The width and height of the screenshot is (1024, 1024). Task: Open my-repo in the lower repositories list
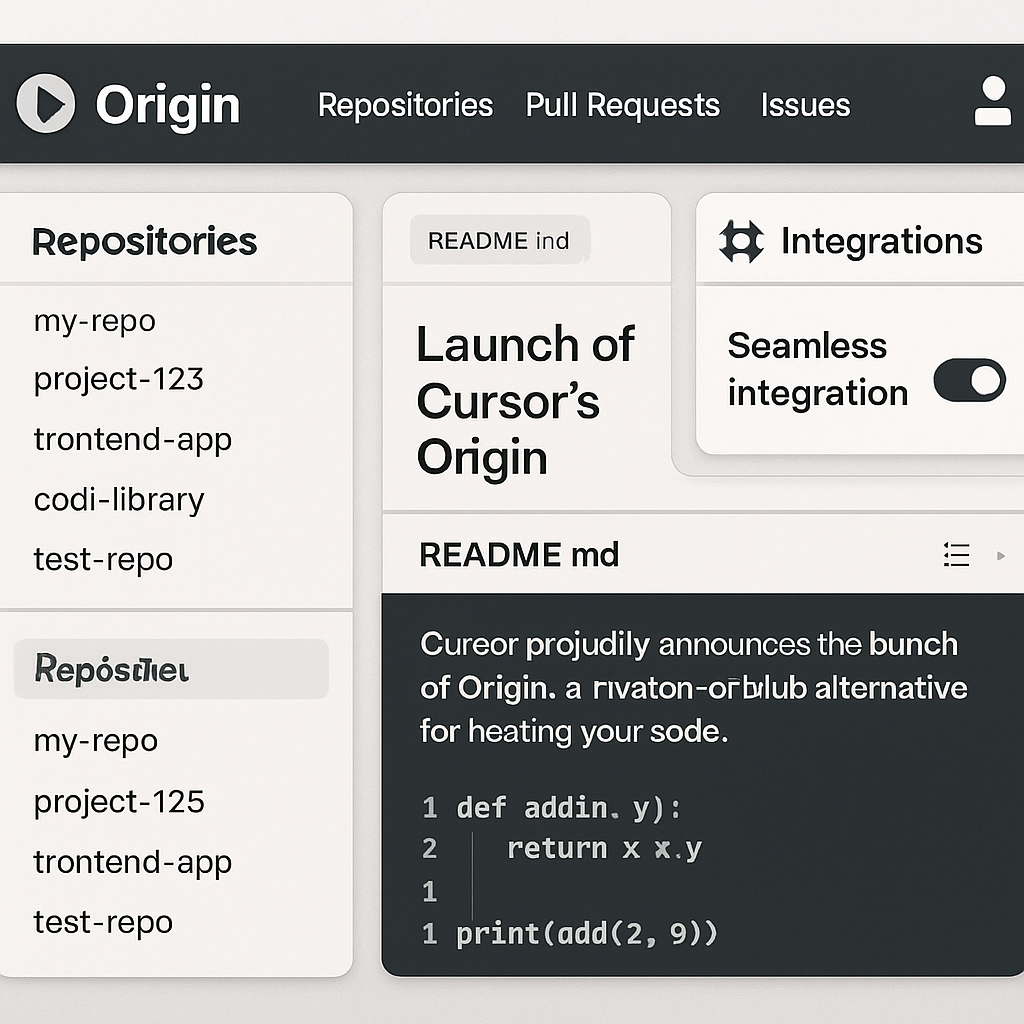95,741
